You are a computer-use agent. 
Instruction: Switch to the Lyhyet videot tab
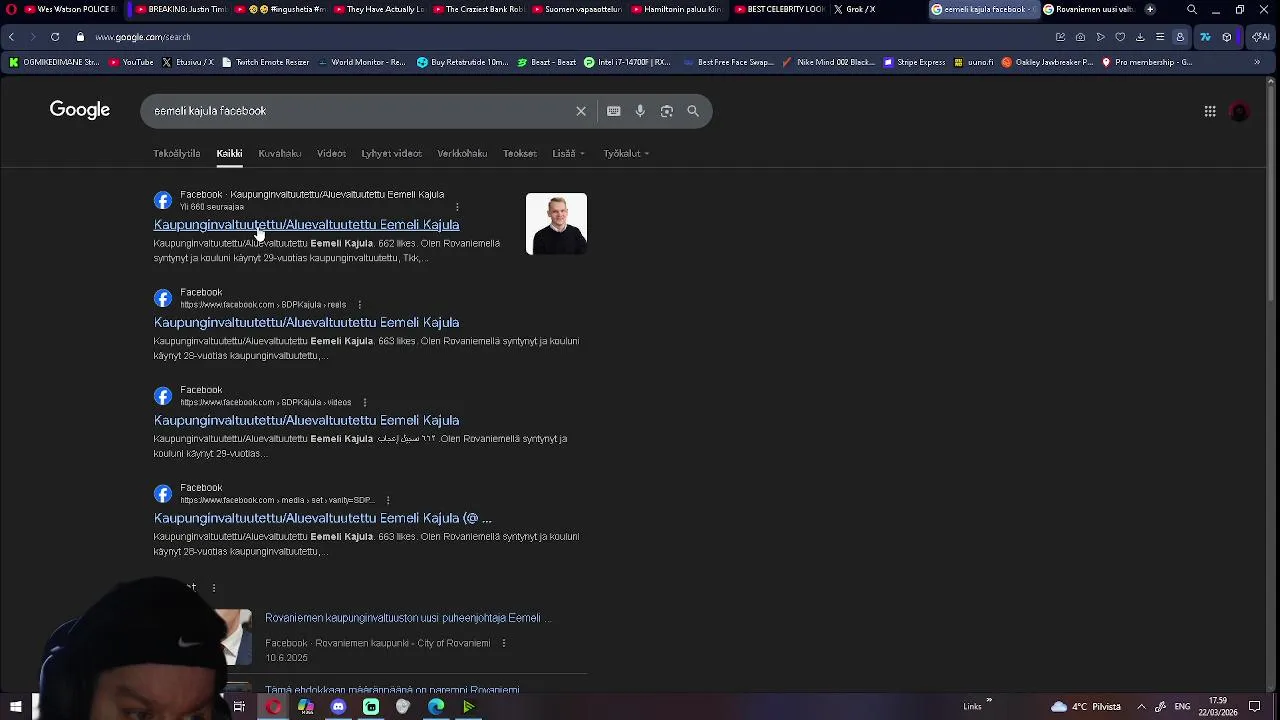(x=391, y=153)
